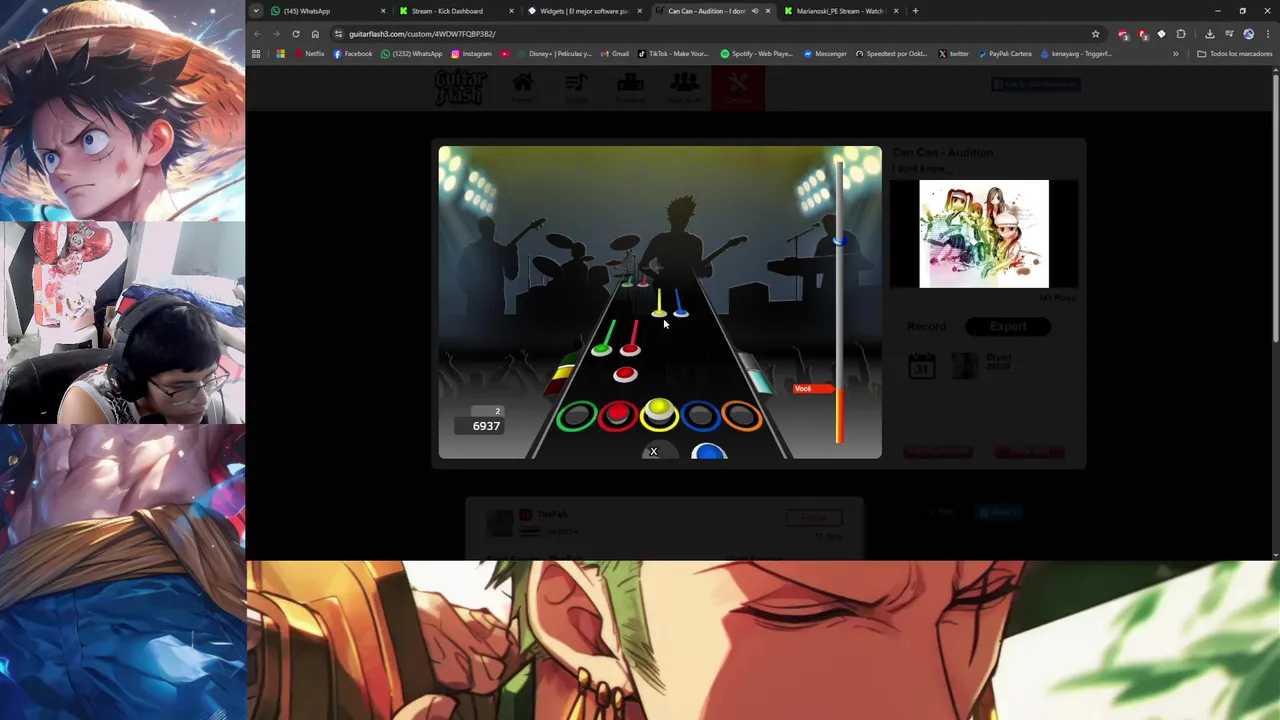
Task: Click the calendar icon under Record
Action: [921, 366]
